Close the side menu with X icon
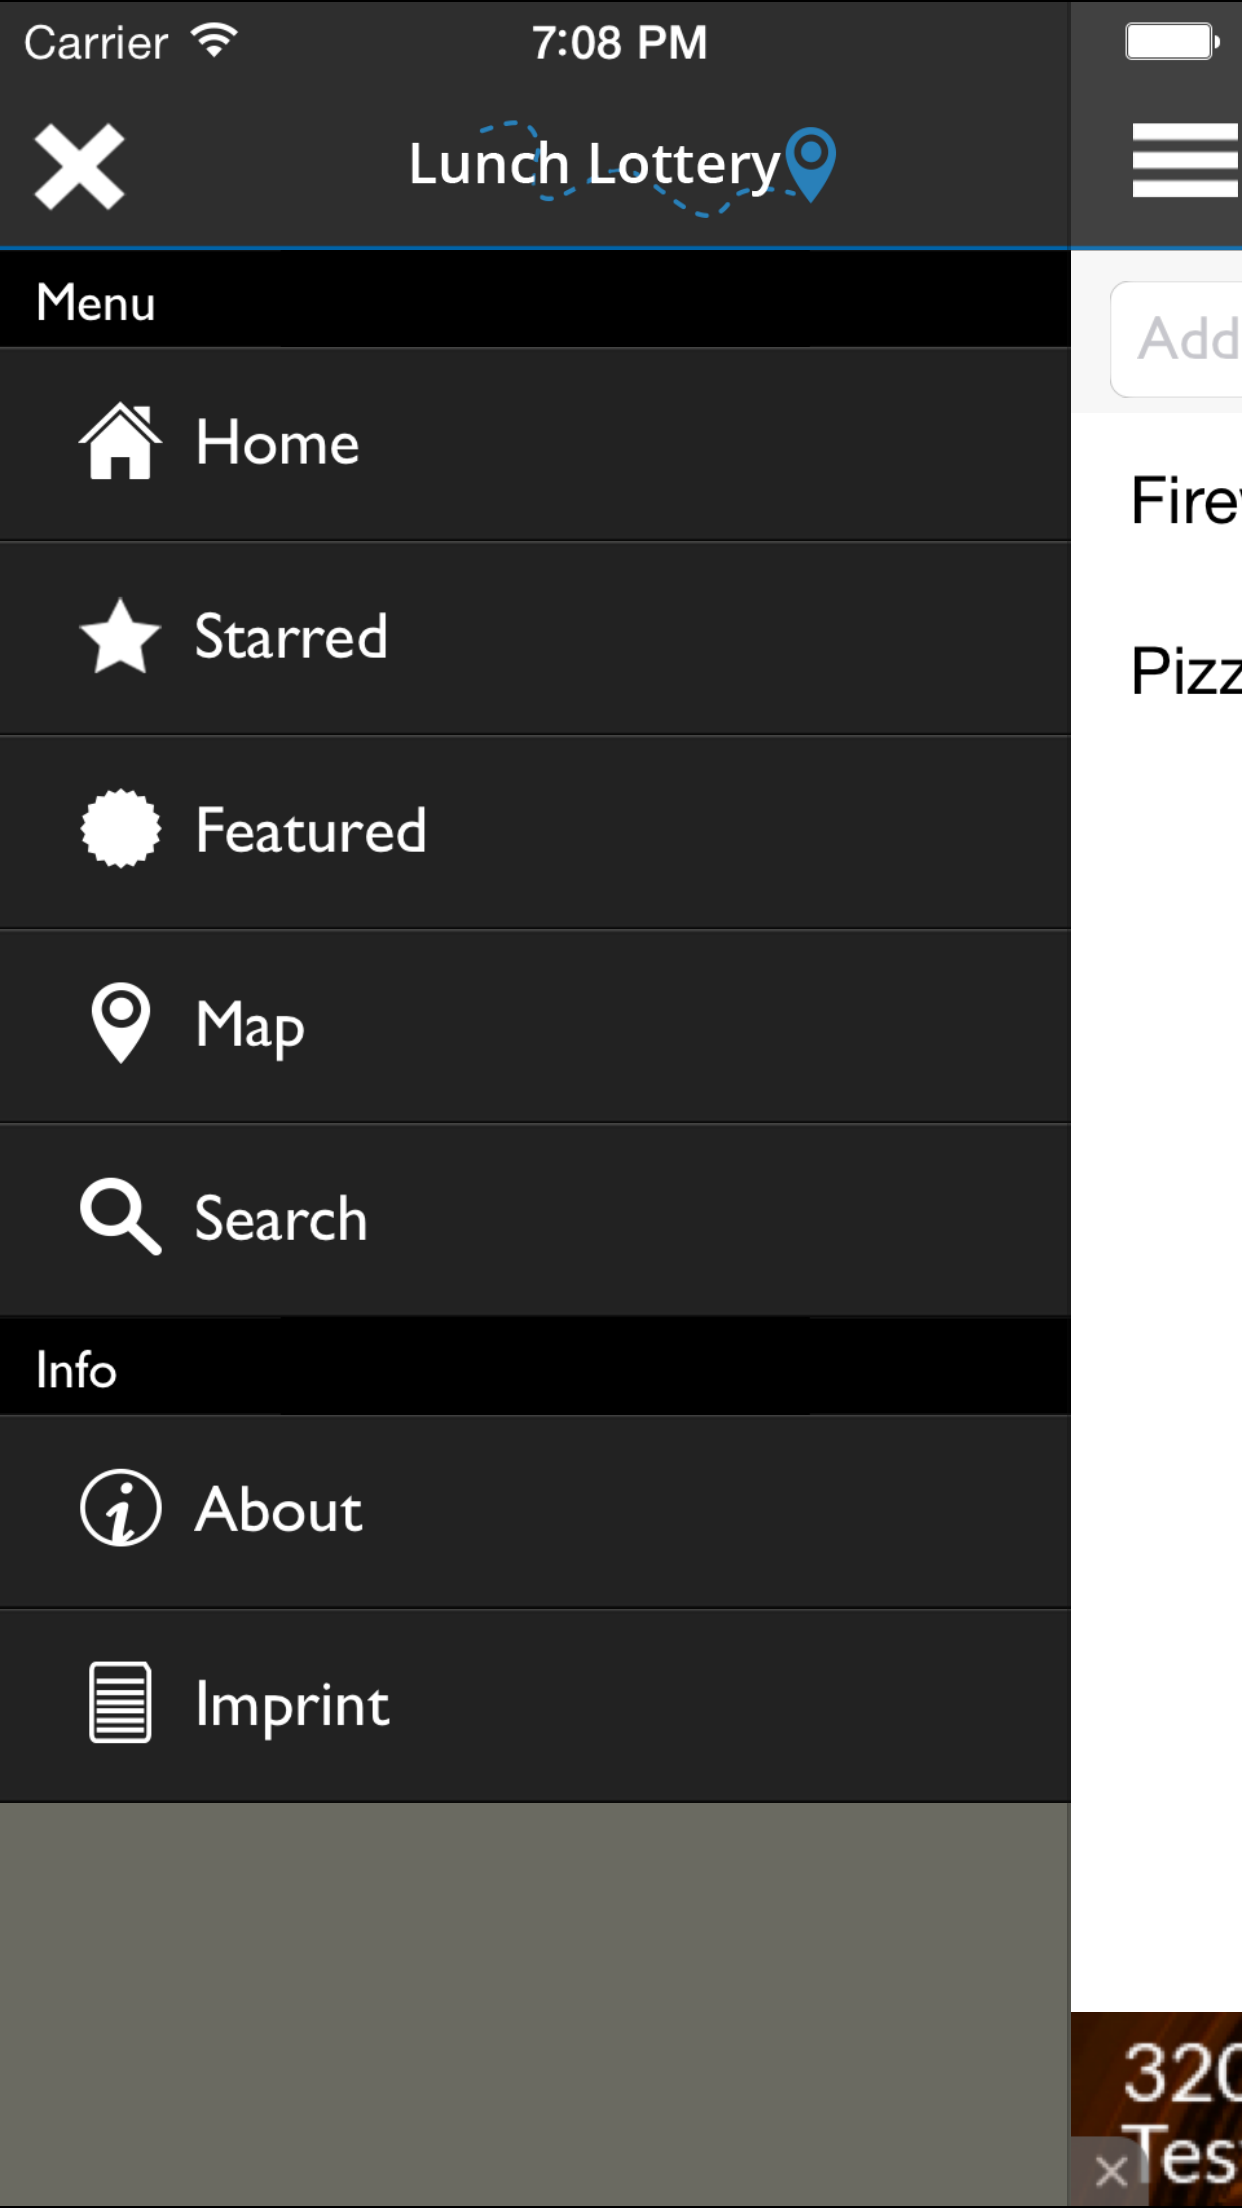1242x2208 pixels. coord(79,167)
